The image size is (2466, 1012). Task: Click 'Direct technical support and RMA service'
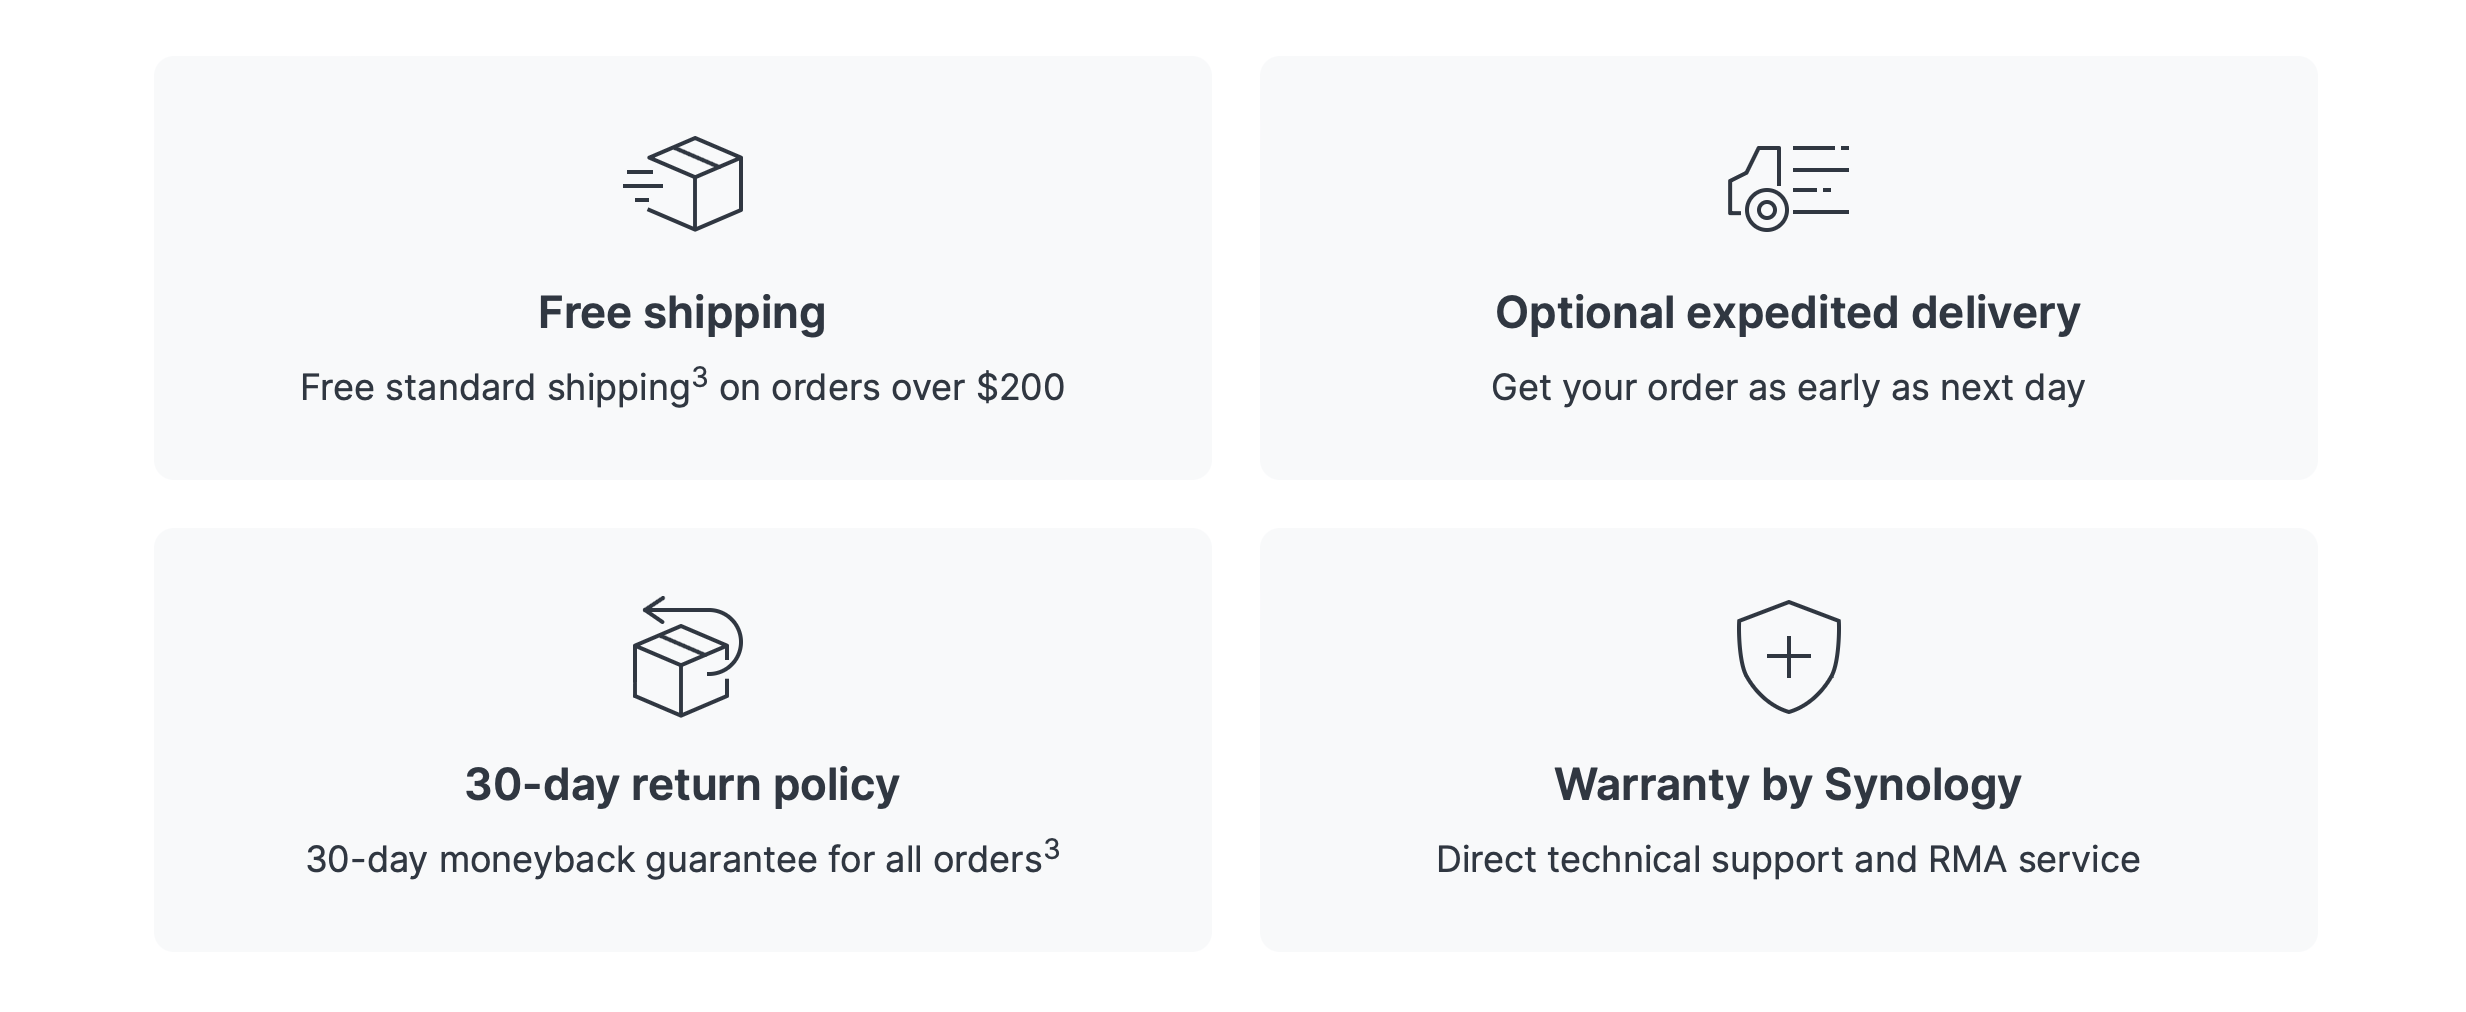1788,860
